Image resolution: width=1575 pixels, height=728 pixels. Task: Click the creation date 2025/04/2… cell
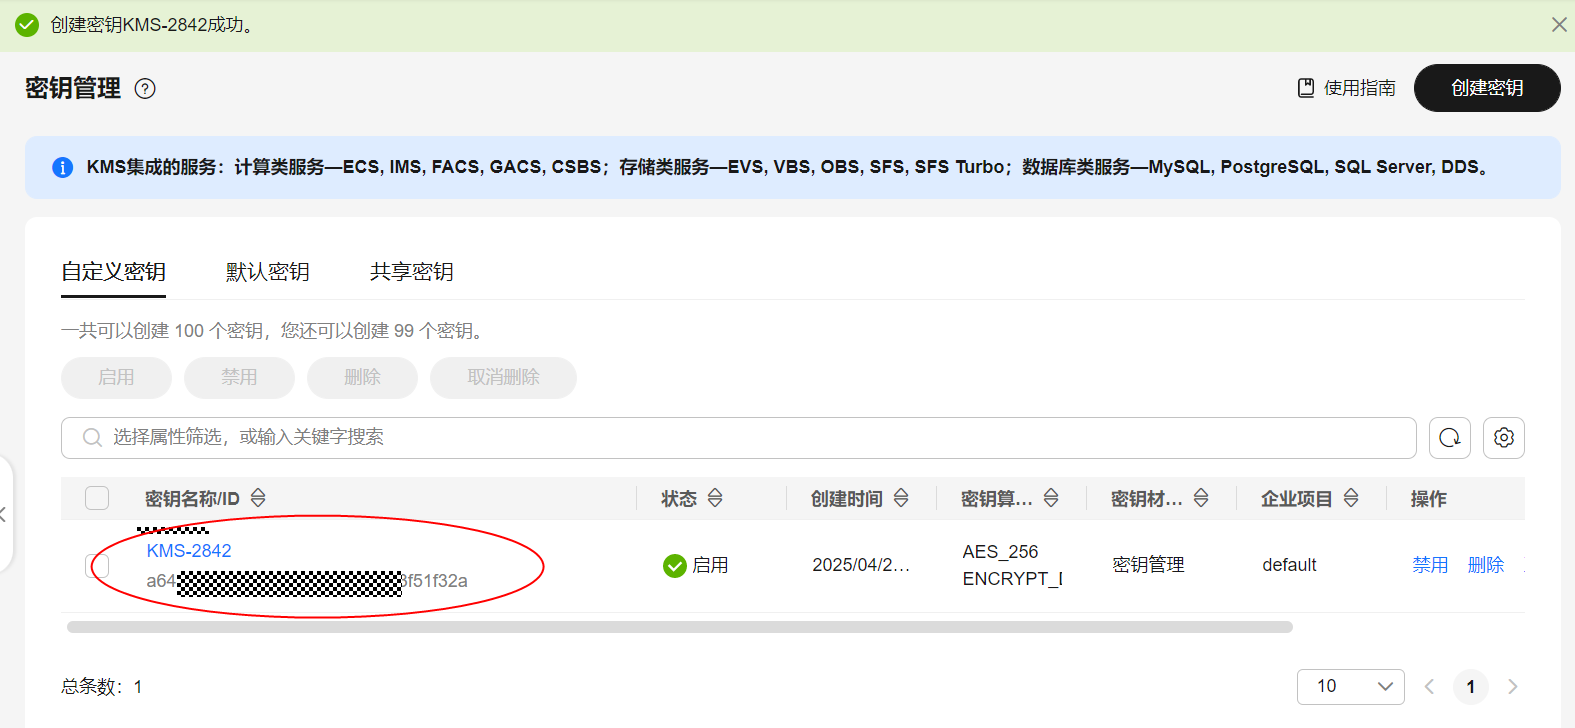point(861,565)
